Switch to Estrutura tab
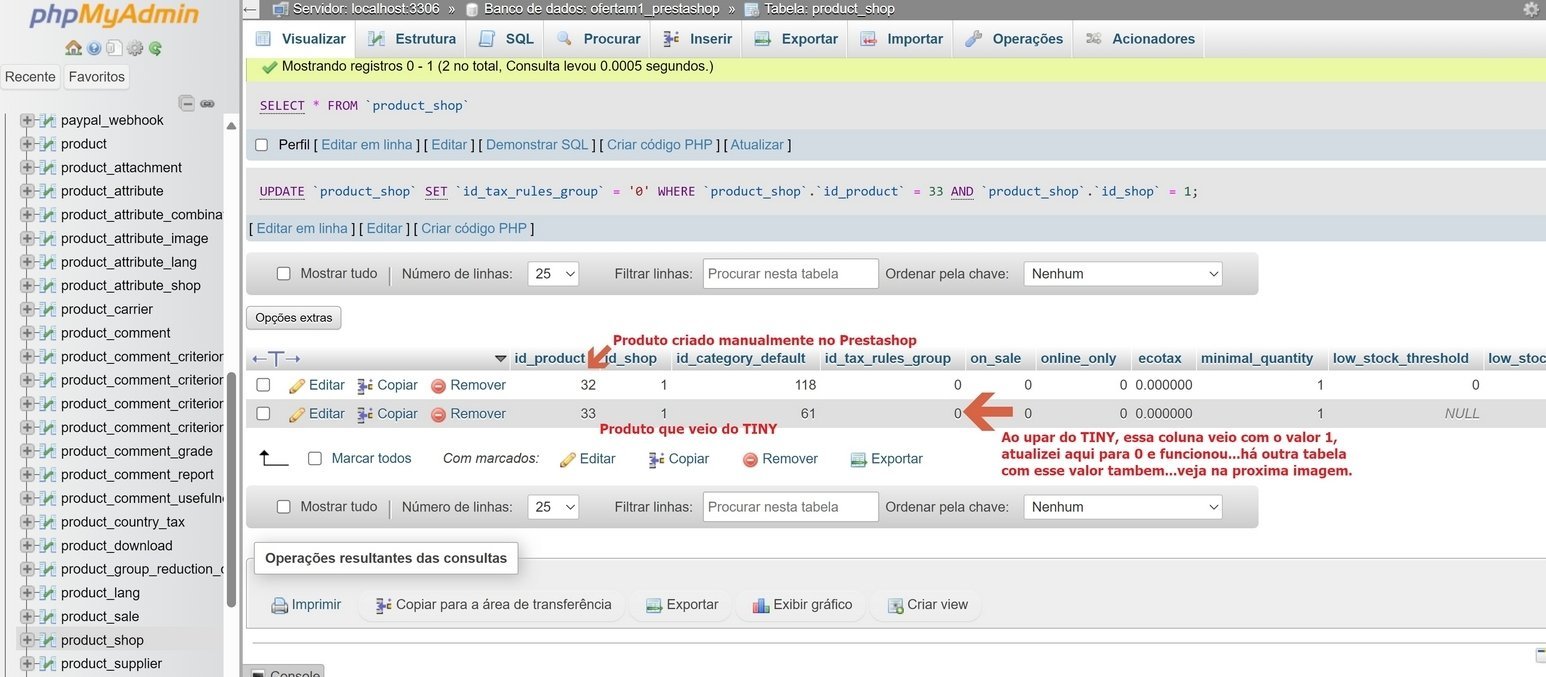The height and width of the screenshot is (677, 1546). pyautogui.click(x=412, y=39)
